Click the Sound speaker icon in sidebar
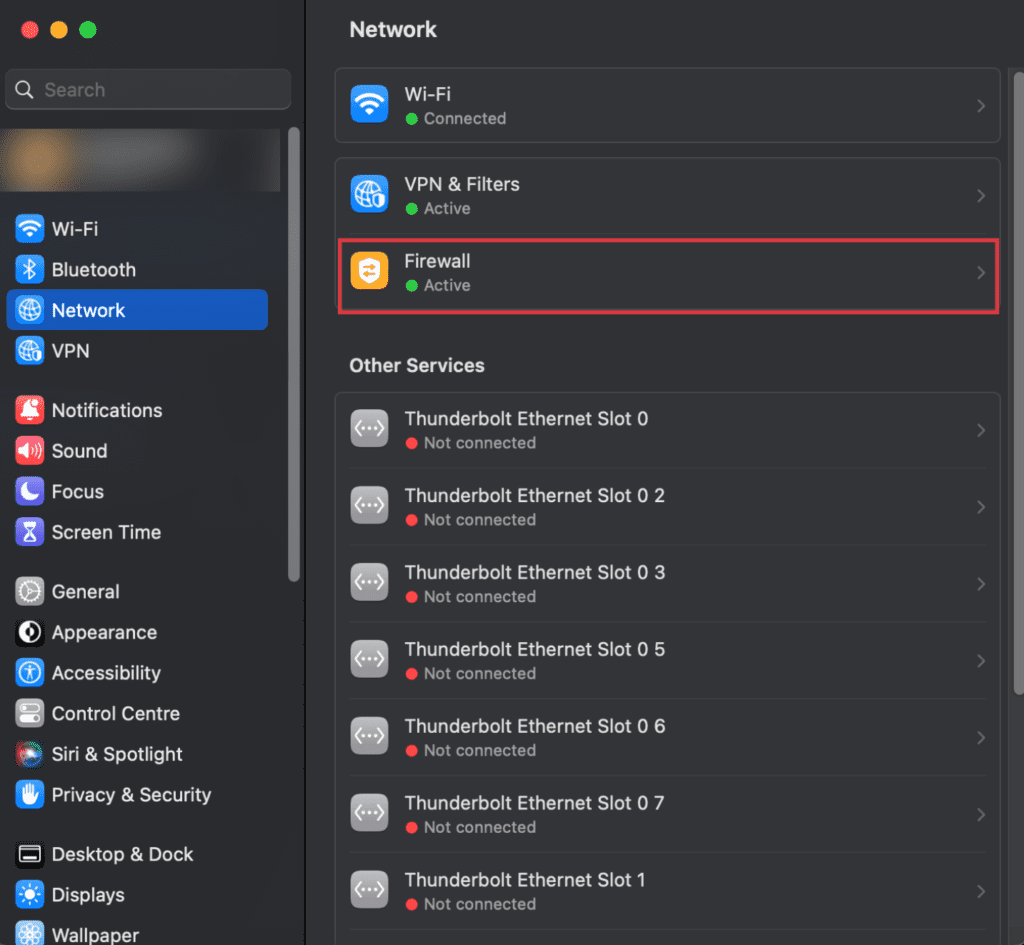The width and height of the screenshot is (1024, 945). click(28, 451)
